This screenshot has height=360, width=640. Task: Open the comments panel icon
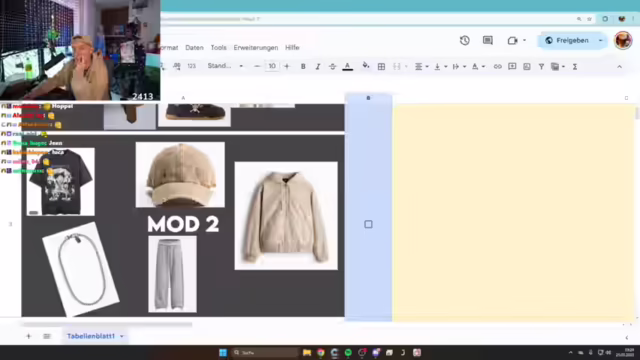point(488,40)
